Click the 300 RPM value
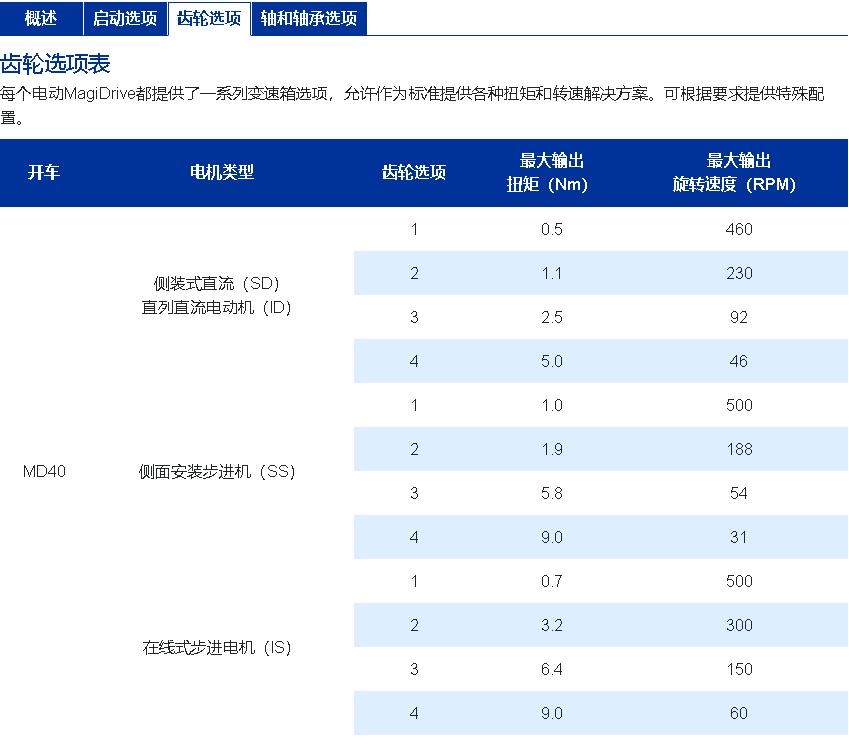 coord(739,625)
